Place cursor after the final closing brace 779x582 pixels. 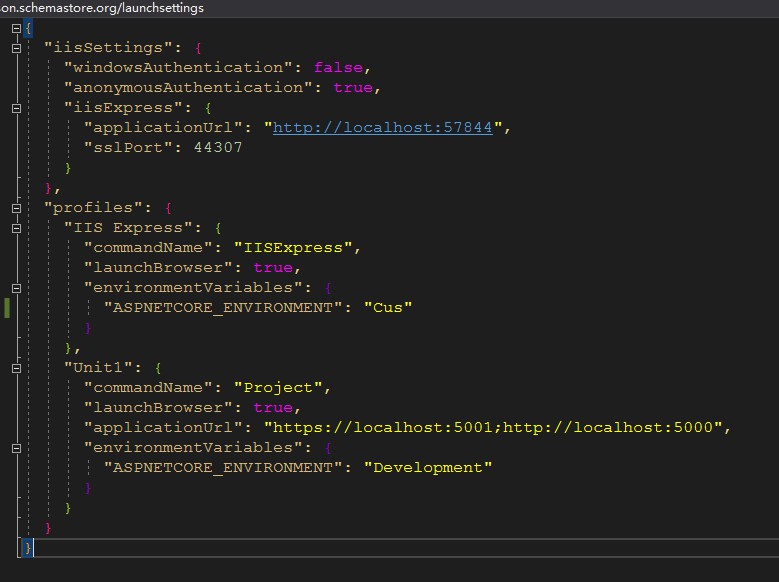tap(33, 548)
